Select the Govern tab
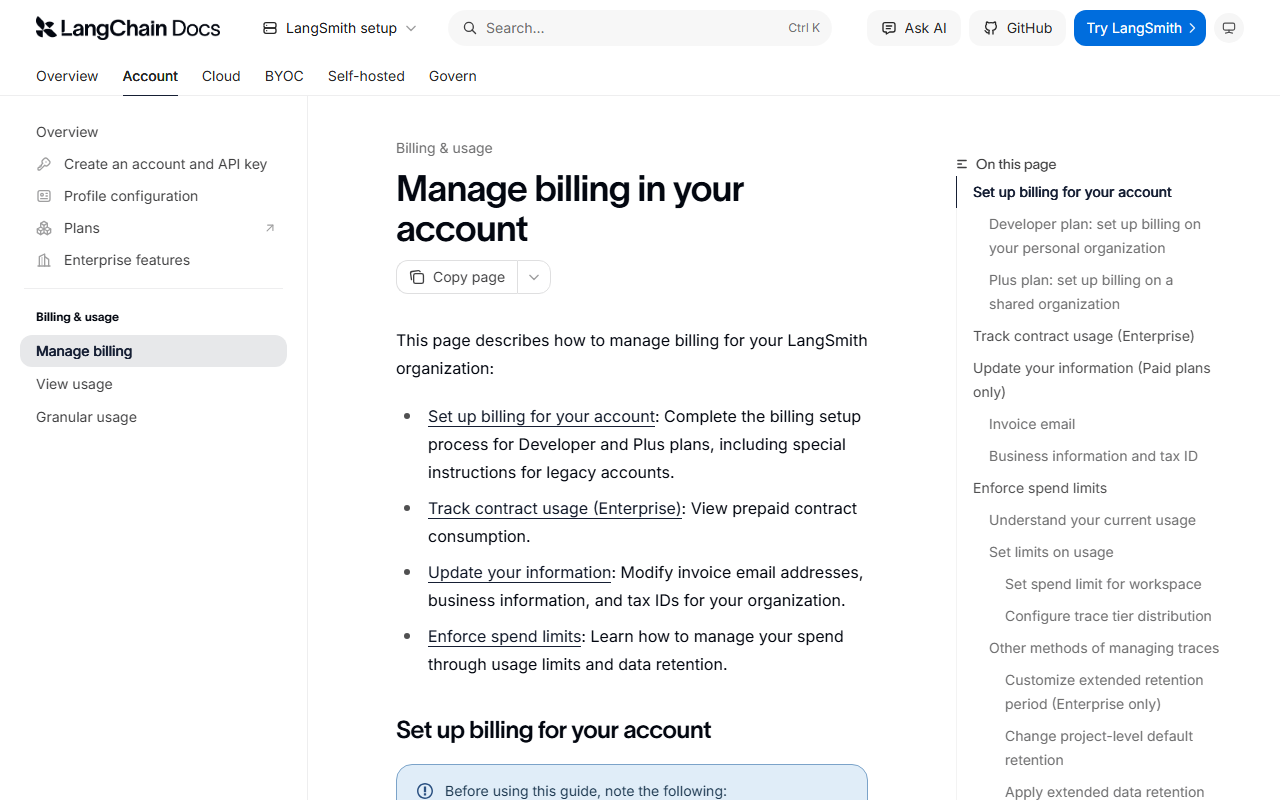This screenshot has width=1280, height=800. pos(453,76)
